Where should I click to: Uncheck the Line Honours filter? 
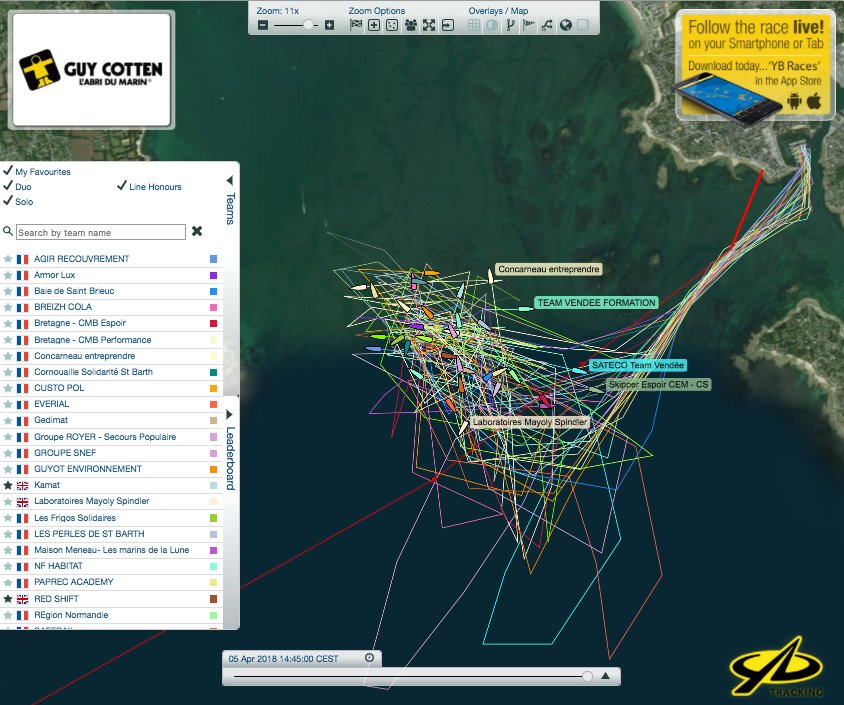[122, 186]
